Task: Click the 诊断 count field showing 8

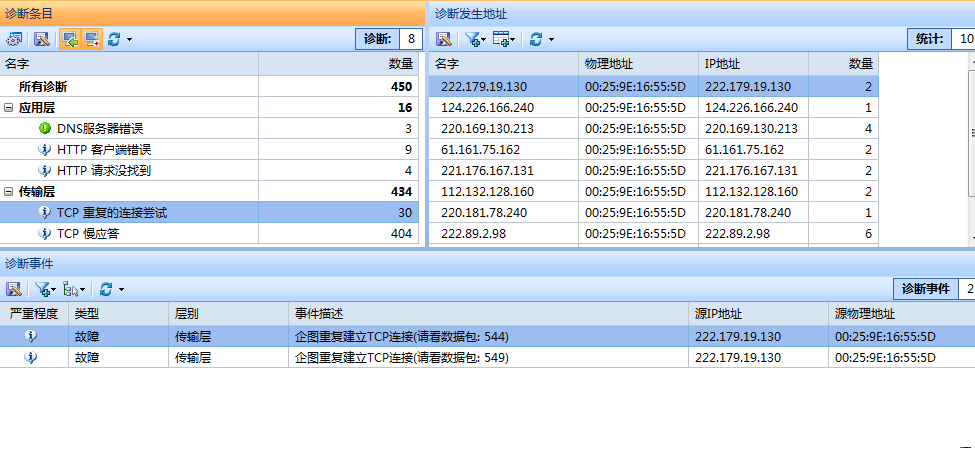Action: [411, 39]
